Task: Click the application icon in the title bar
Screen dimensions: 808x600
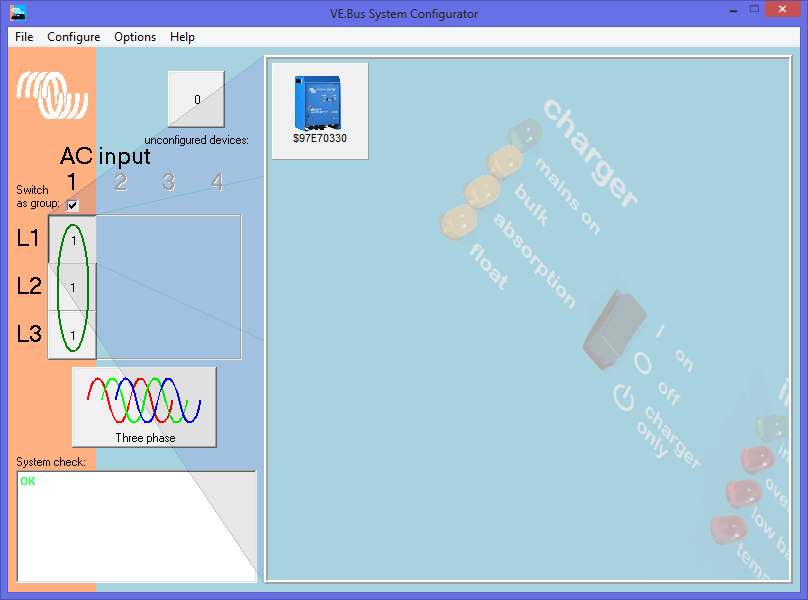Action: click(17, 13)
